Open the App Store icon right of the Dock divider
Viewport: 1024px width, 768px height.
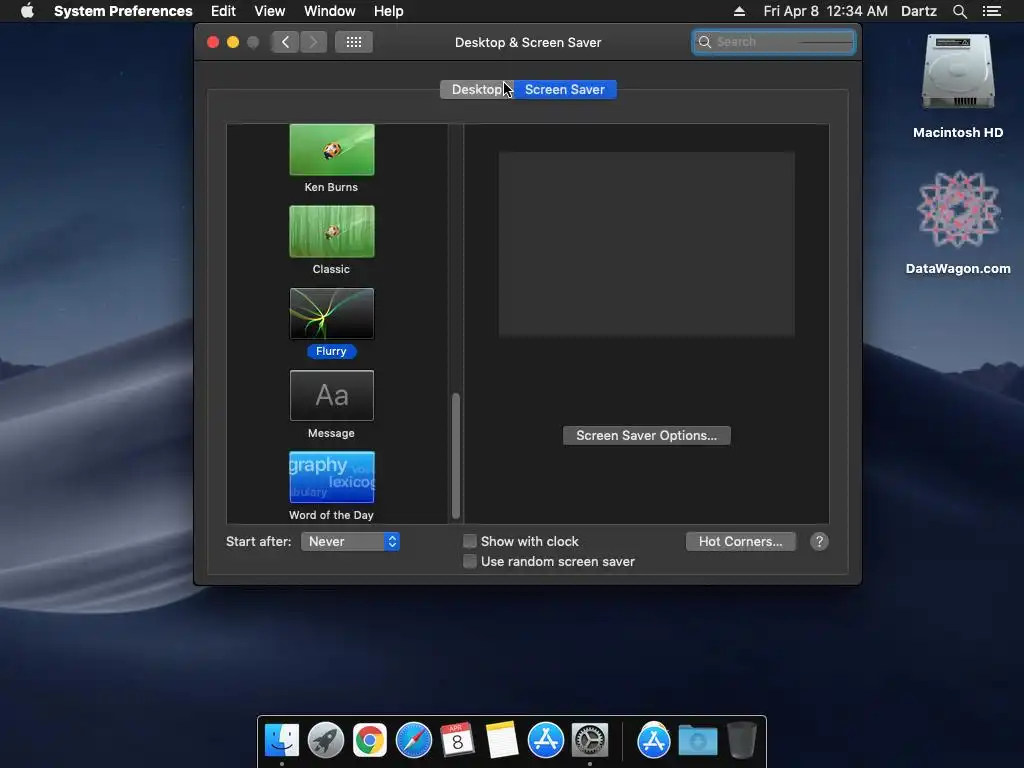(654, 740)
